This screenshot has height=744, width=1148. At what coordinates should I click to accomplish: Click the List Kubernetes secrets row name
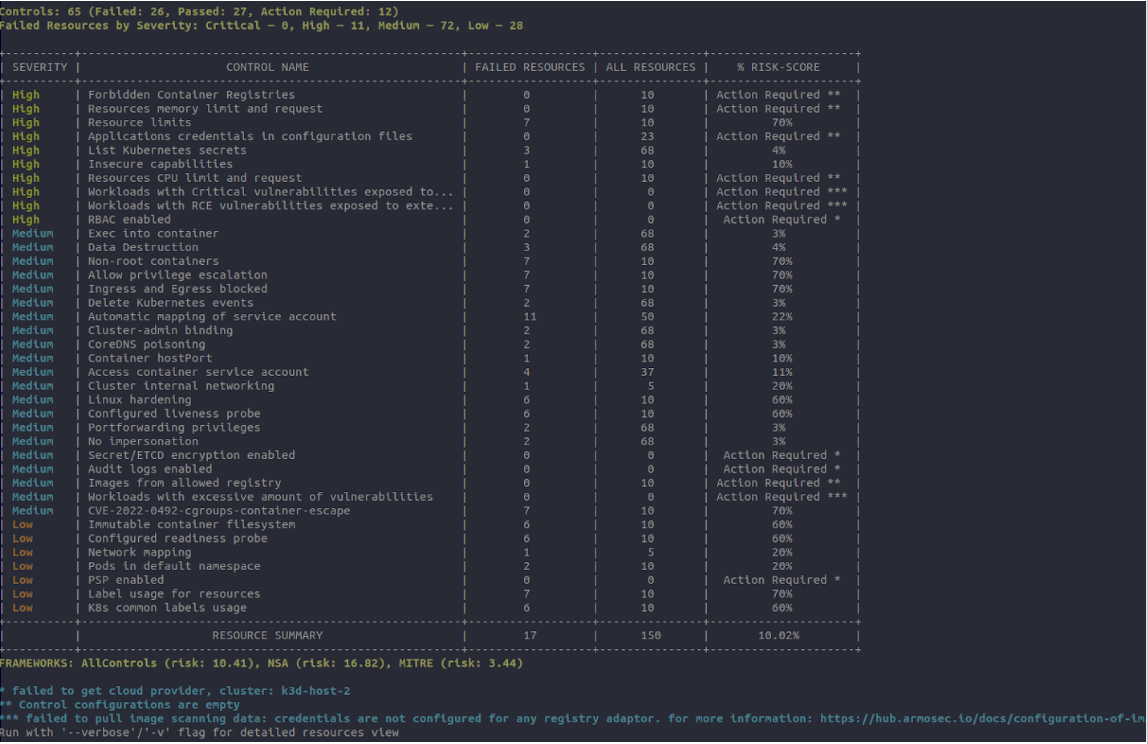[x=166, y=150]
